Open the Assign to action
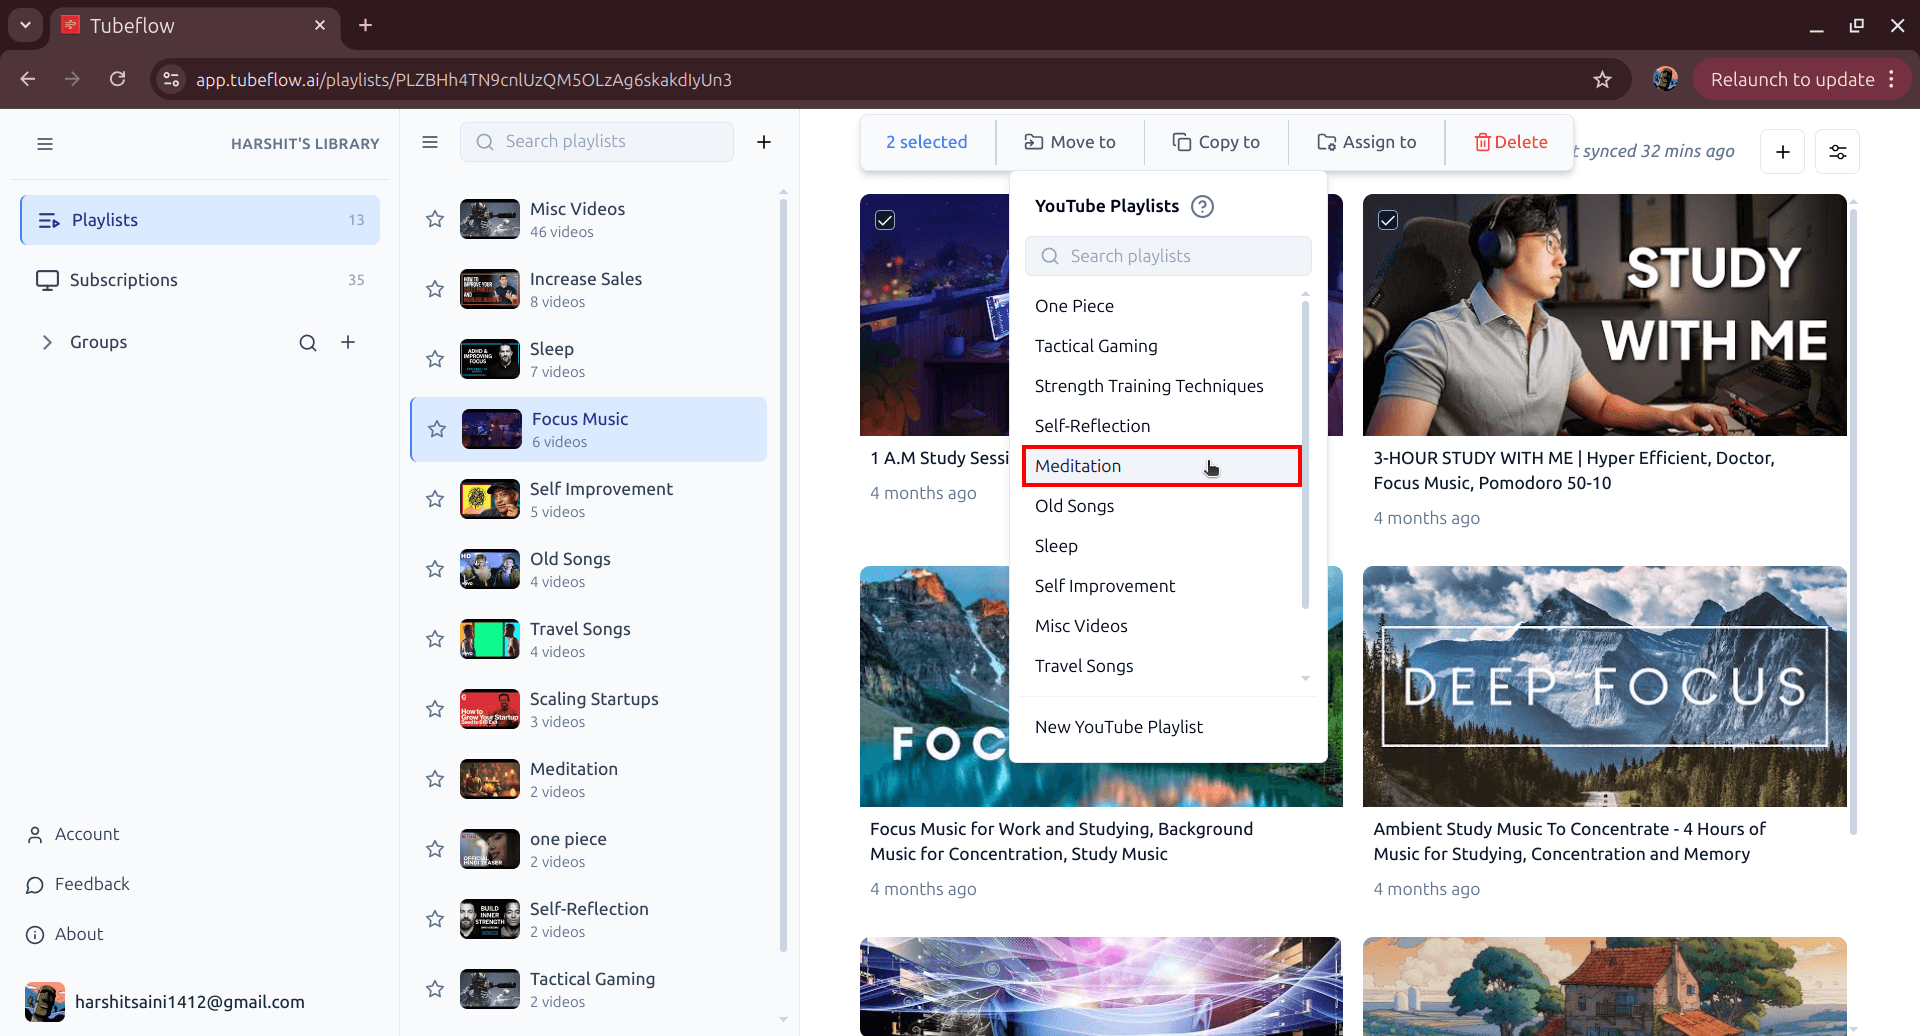 click(x=1366, y=141)
